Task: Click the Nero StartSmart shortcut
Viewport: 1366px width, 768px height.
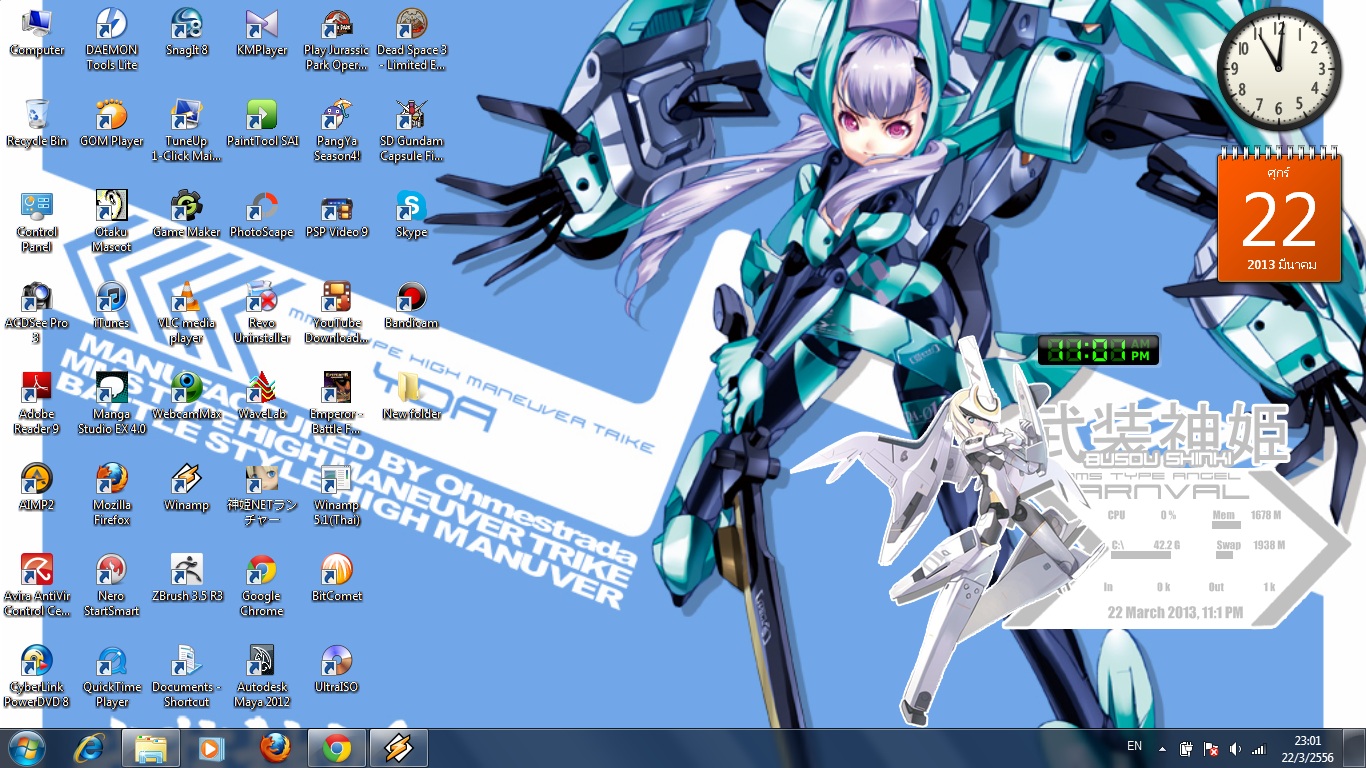Action: [112, 586]
